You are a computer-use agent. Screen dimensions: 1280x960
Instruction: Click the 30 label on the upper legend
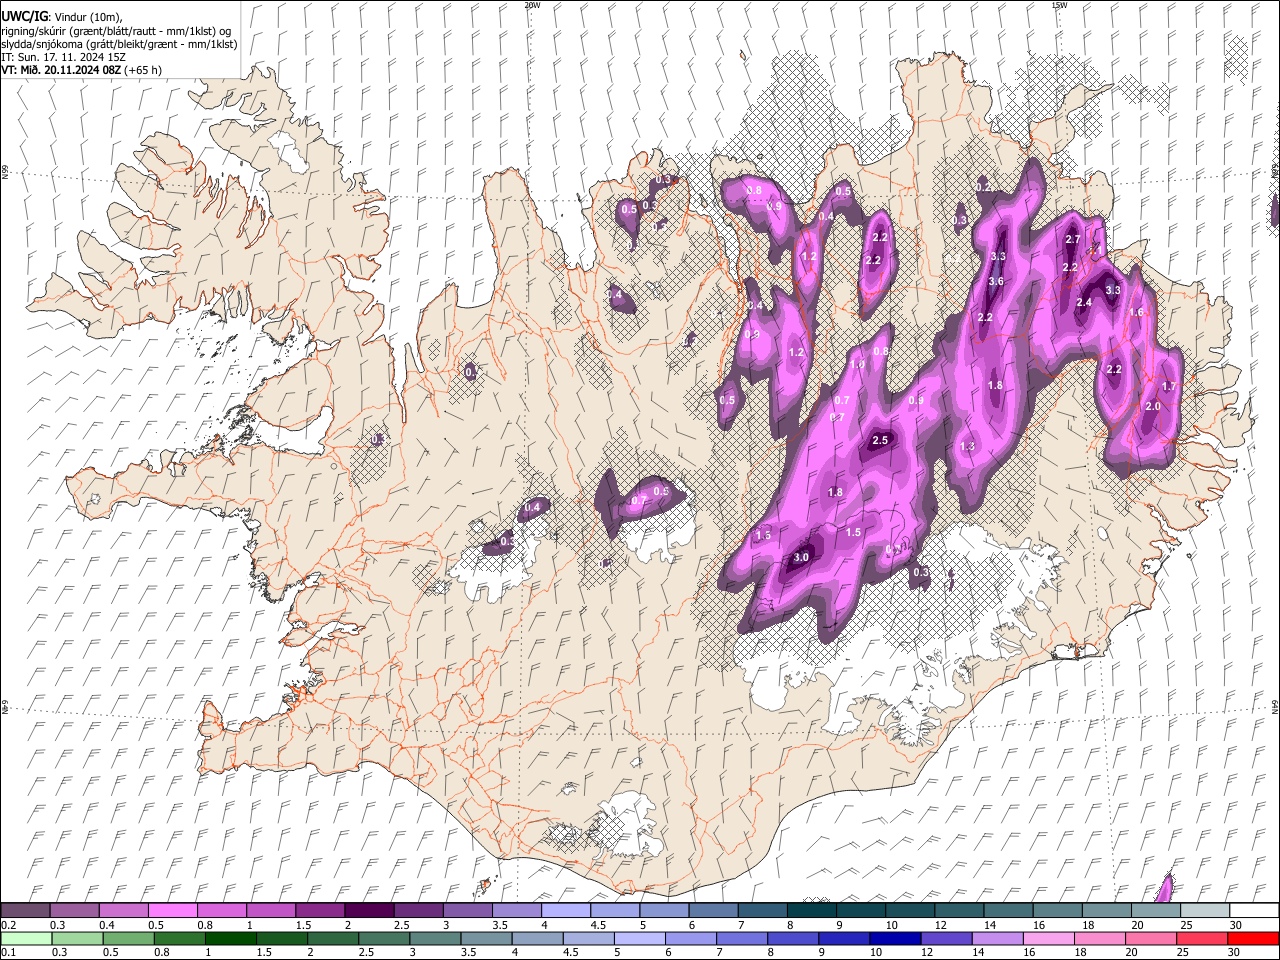point(1235,925)
